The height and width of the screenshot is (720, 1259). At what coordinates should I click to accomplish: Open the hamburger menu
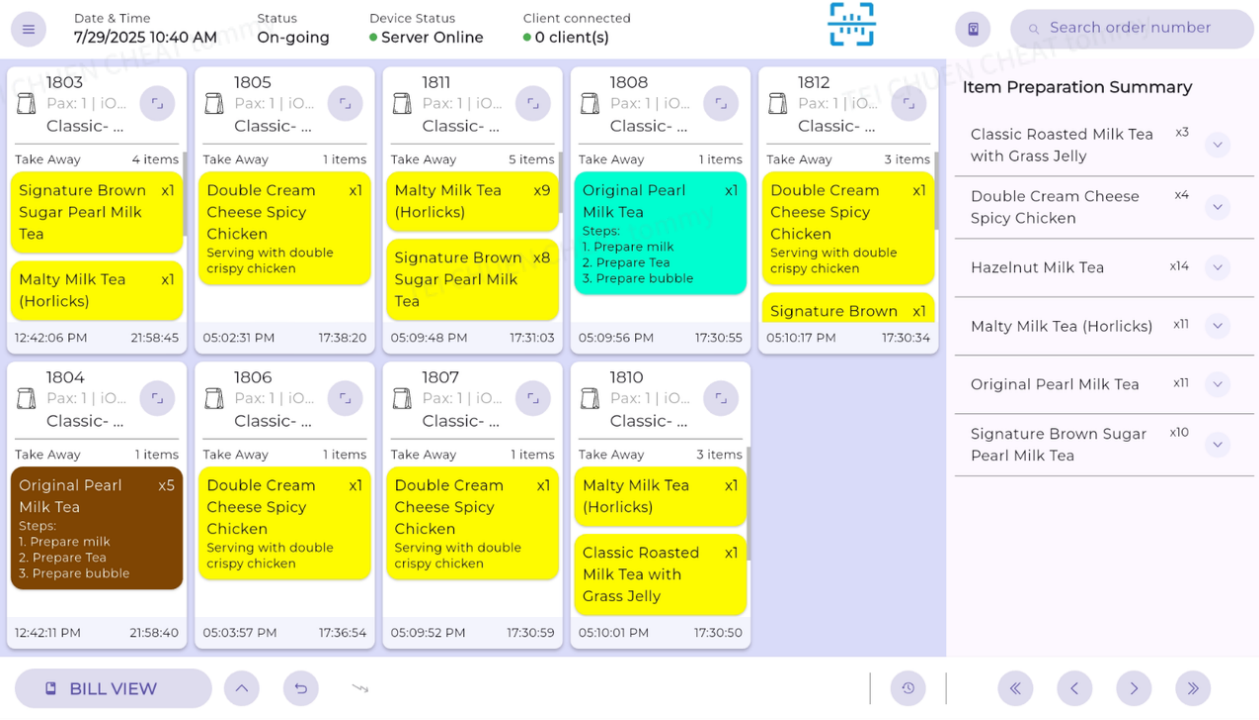[28, 29]
